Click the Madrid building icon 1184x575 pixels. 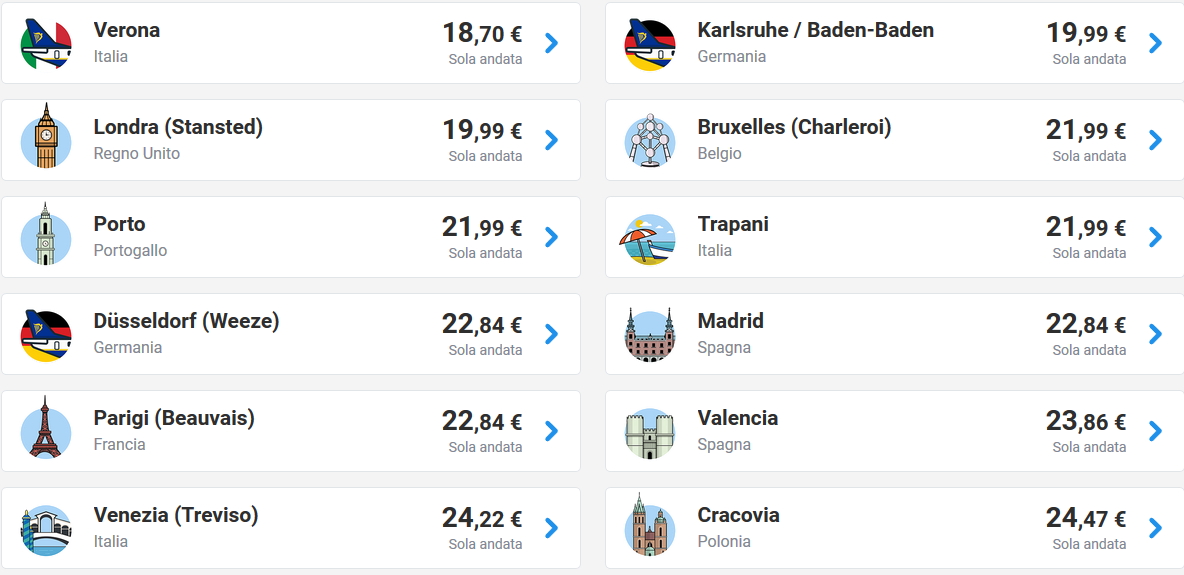coord(650,334)
